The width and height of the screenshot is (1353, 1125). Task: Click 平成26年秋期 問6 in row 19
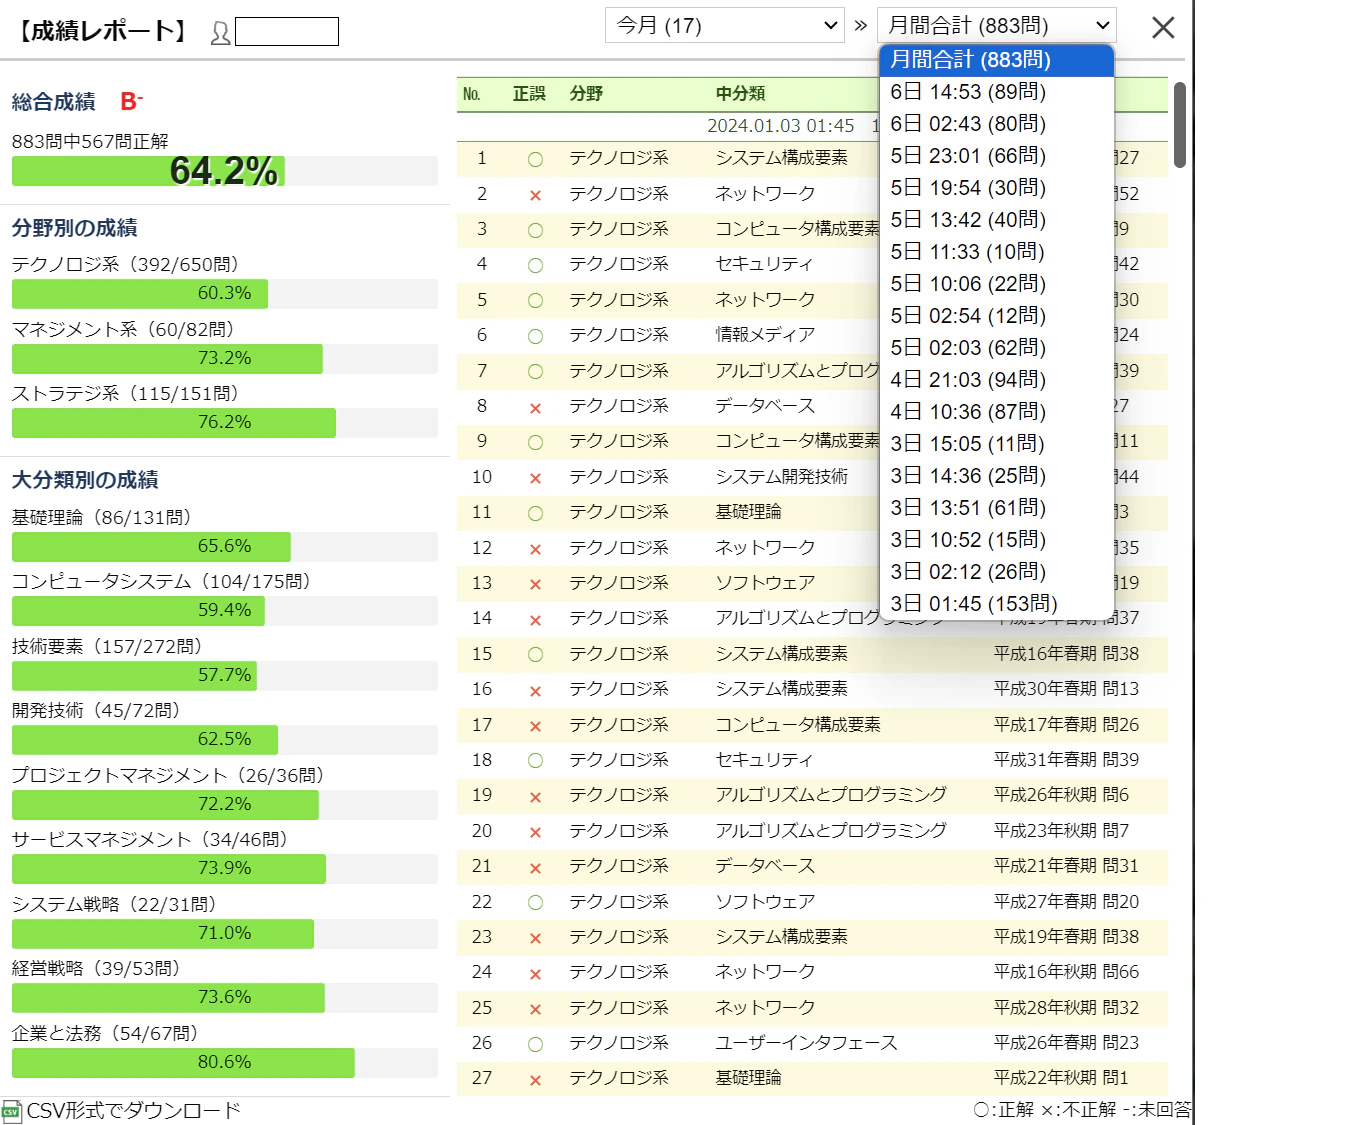point(1061,795)
